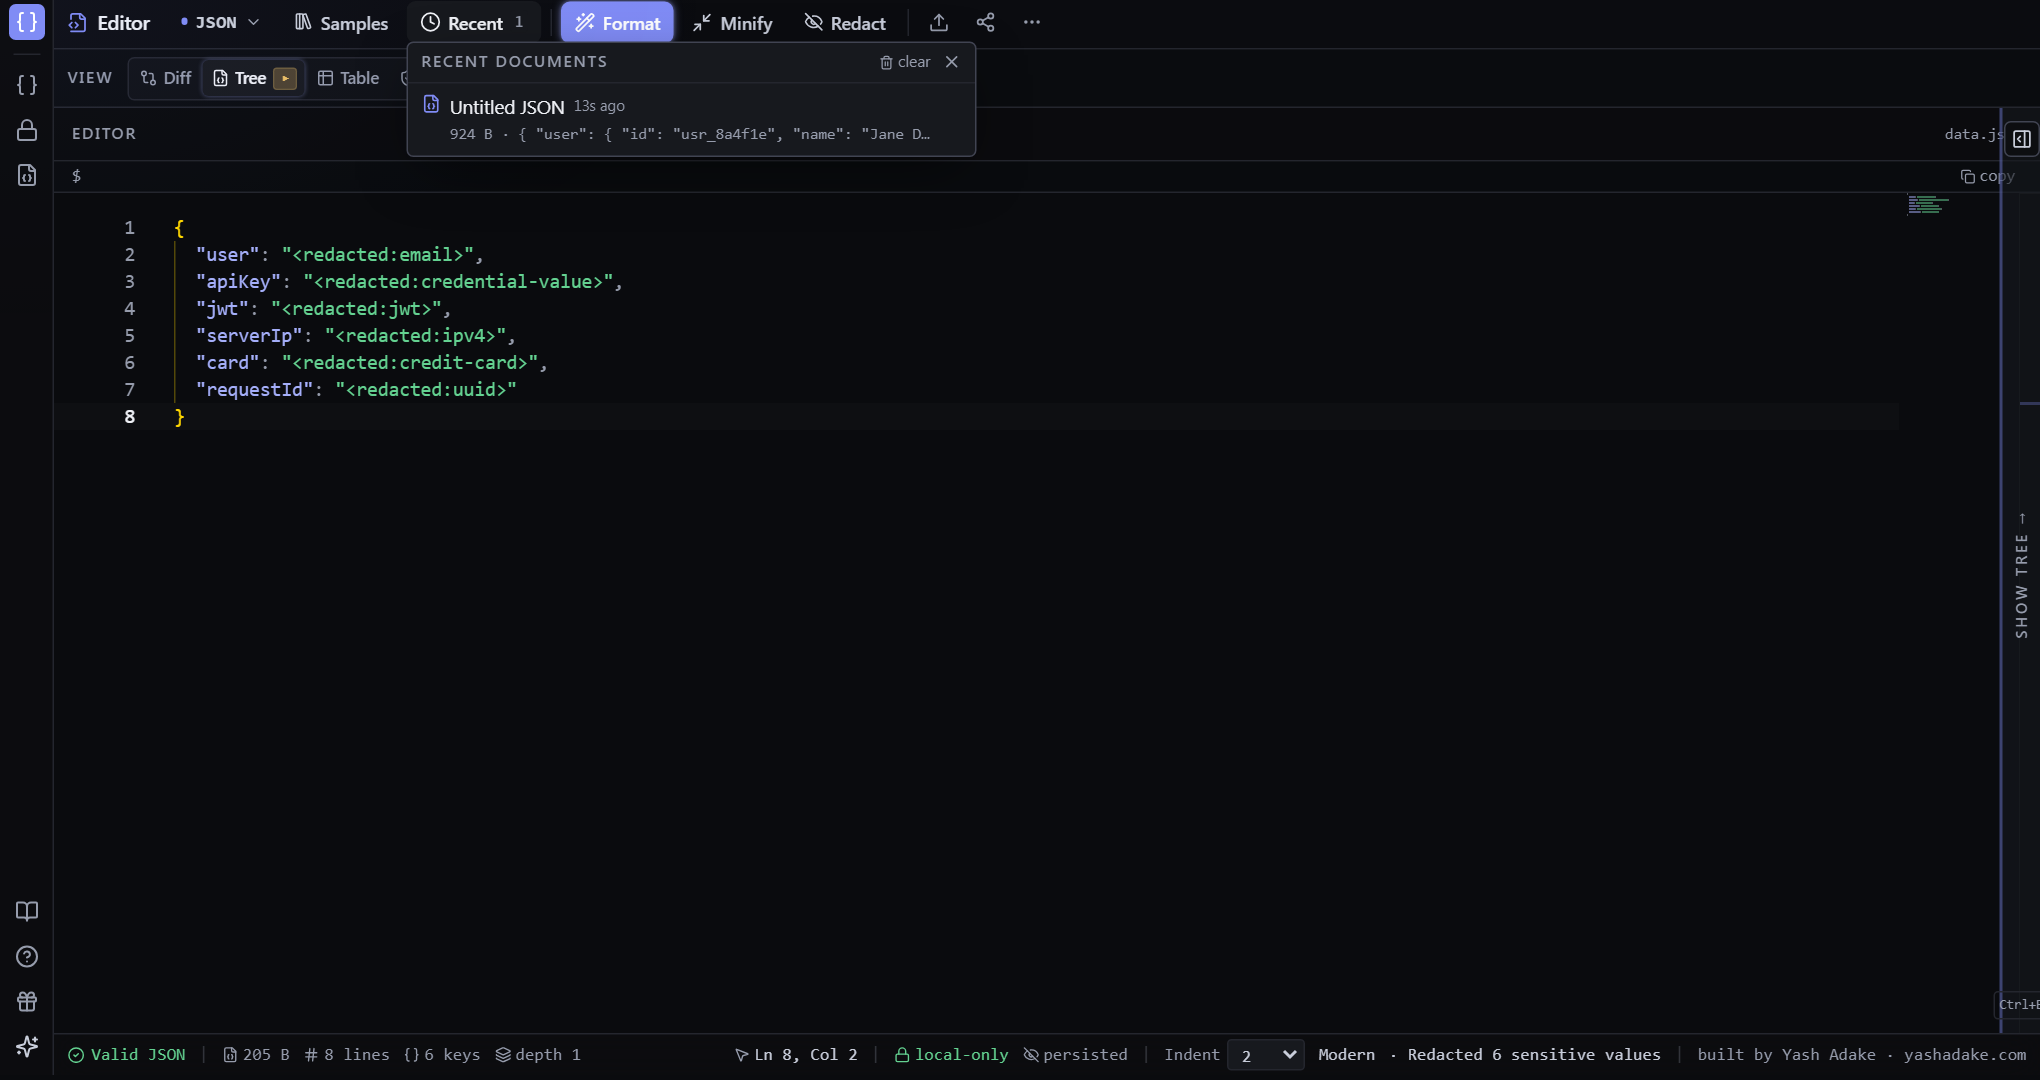2040x1080 pixels.
Task: Open the yashadake.com link
Action: point(1964,1054)
